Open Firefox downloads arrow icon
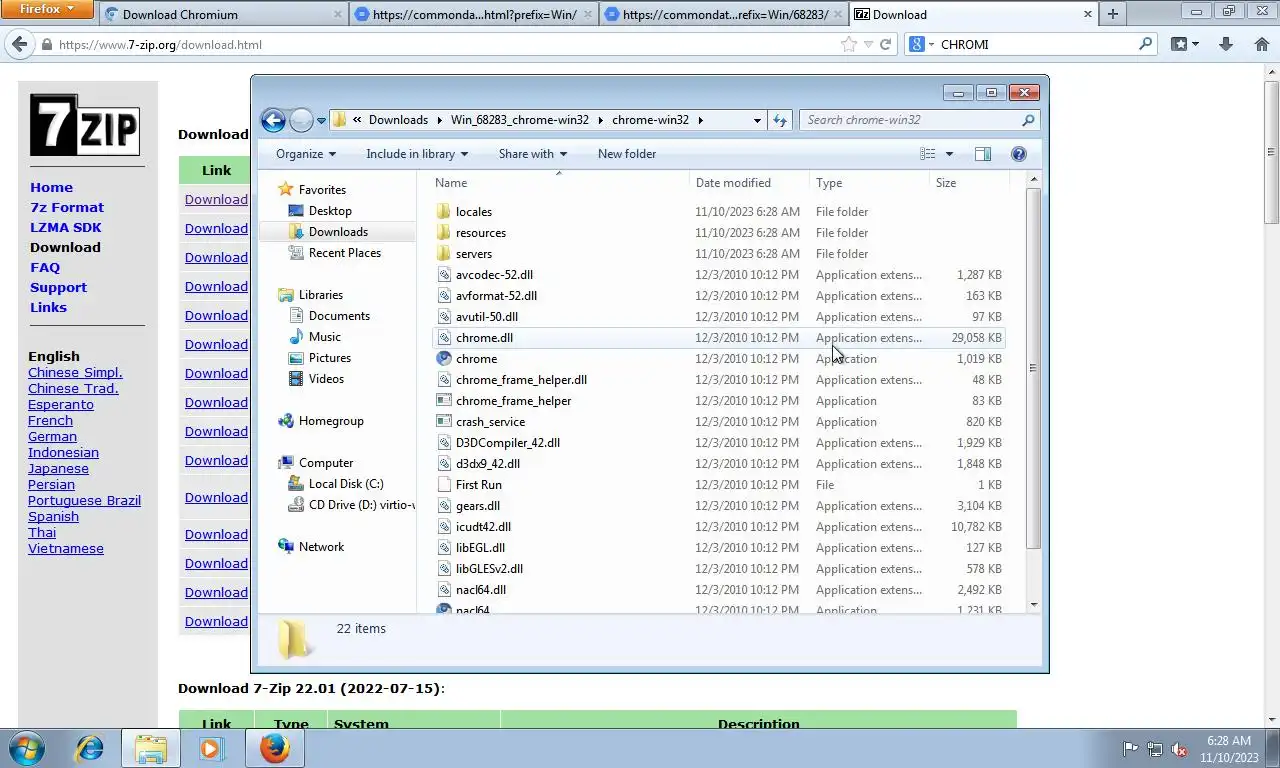This screenshot has height=768, width=1280. (x=1226, y=44)
